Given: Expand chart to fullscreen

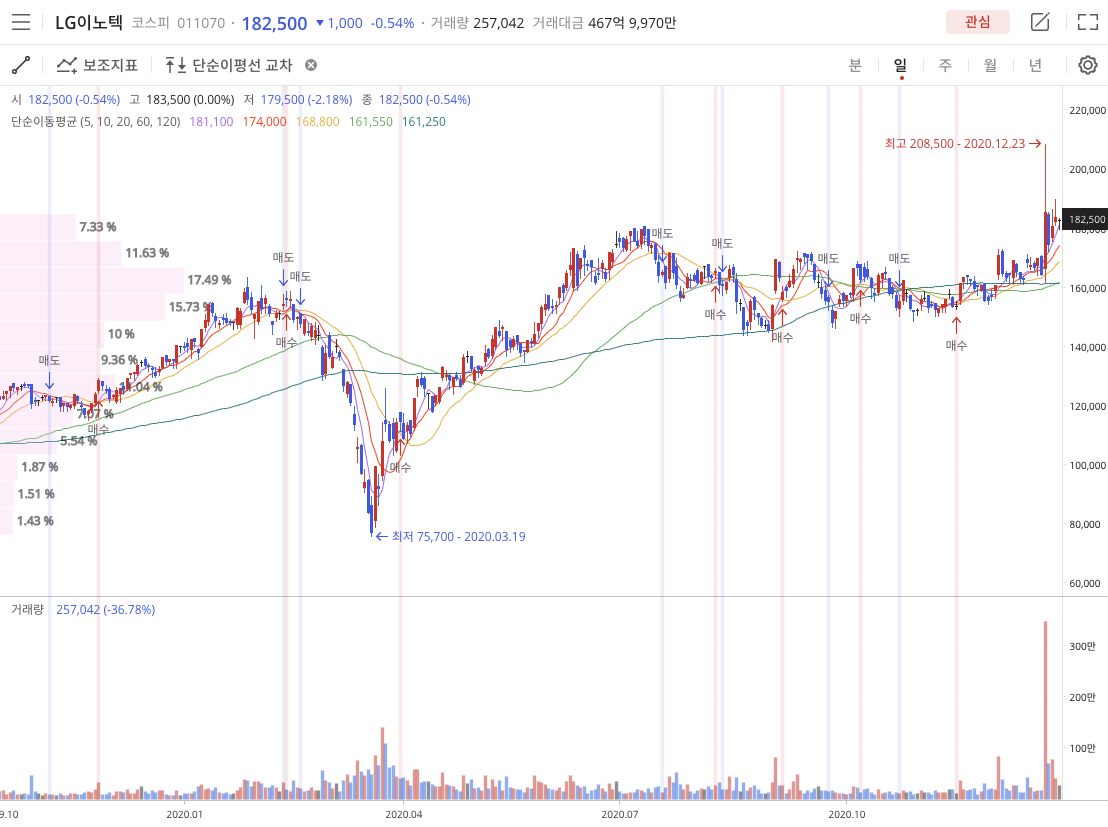Looking at the screenshot, I should [1088, 22].
